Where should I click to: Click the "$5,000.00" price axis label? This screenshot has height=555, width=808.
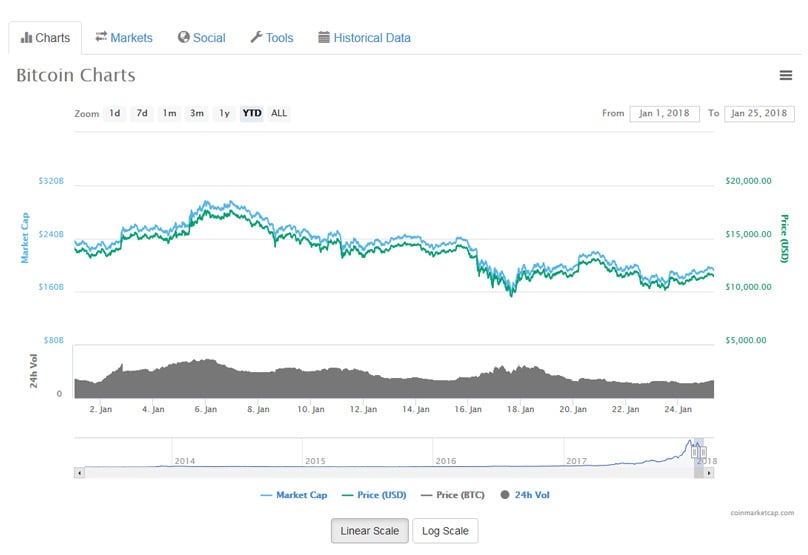coord(746,340)
